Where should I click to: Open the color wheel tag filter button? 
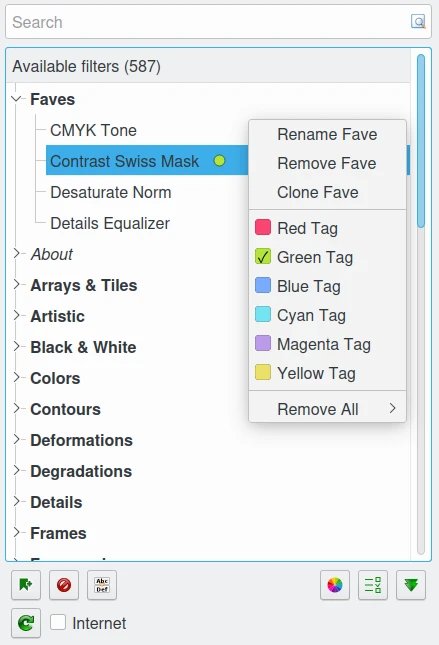(335, 585)
